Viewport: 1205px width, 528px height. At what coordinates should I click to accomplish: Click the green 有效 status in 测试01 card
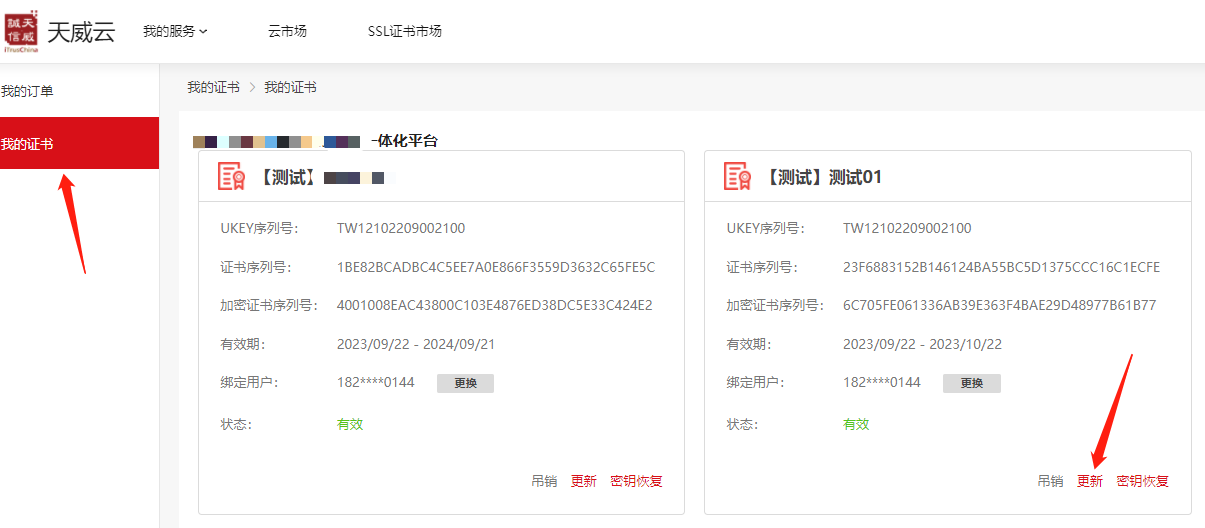[856, 424]
